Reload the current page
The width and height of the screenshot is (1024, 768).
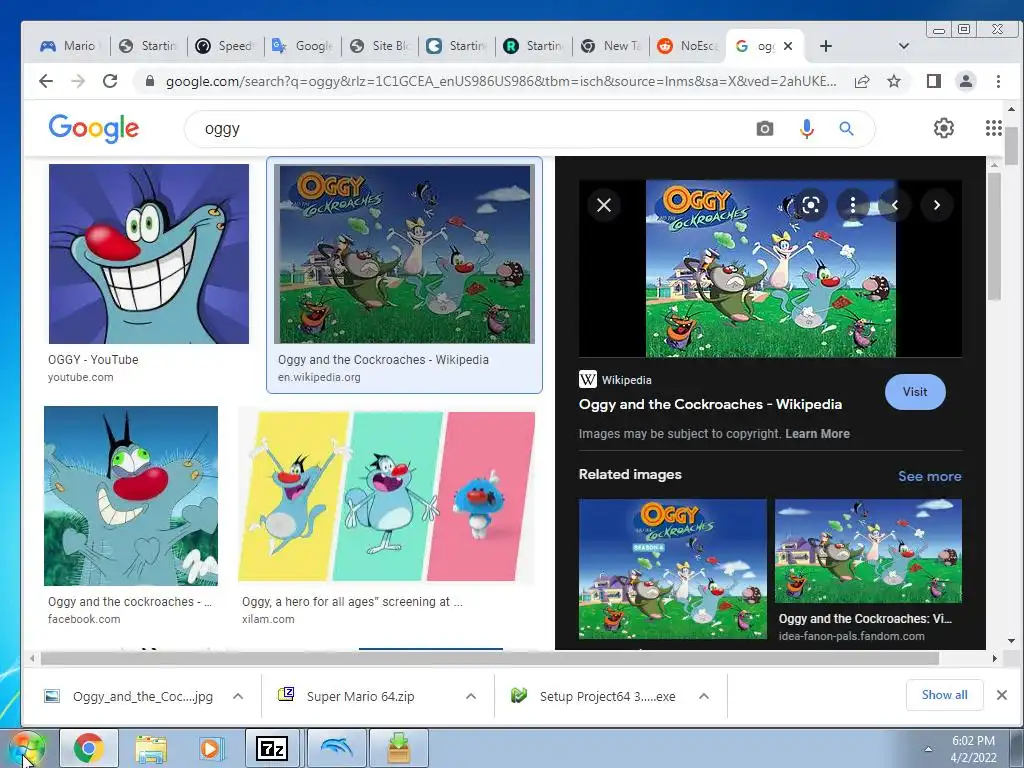pyautogui.click(x=110, y=81)
